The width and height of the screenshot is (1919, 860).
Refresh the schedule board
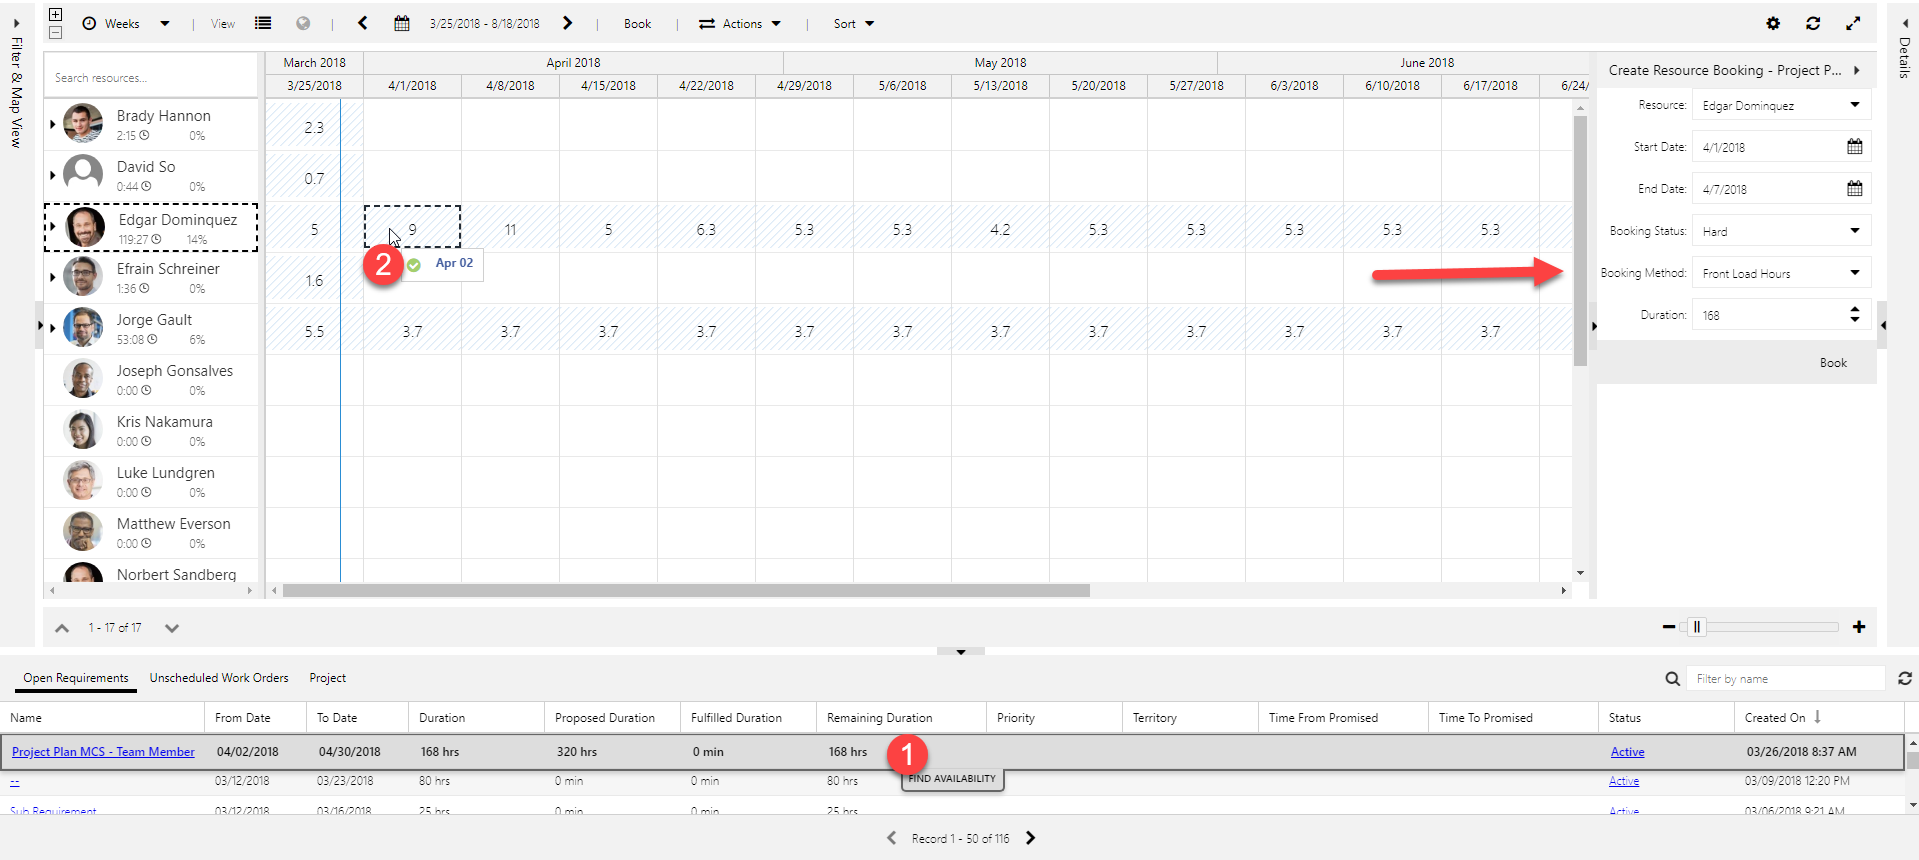(x=1813, y=24)
